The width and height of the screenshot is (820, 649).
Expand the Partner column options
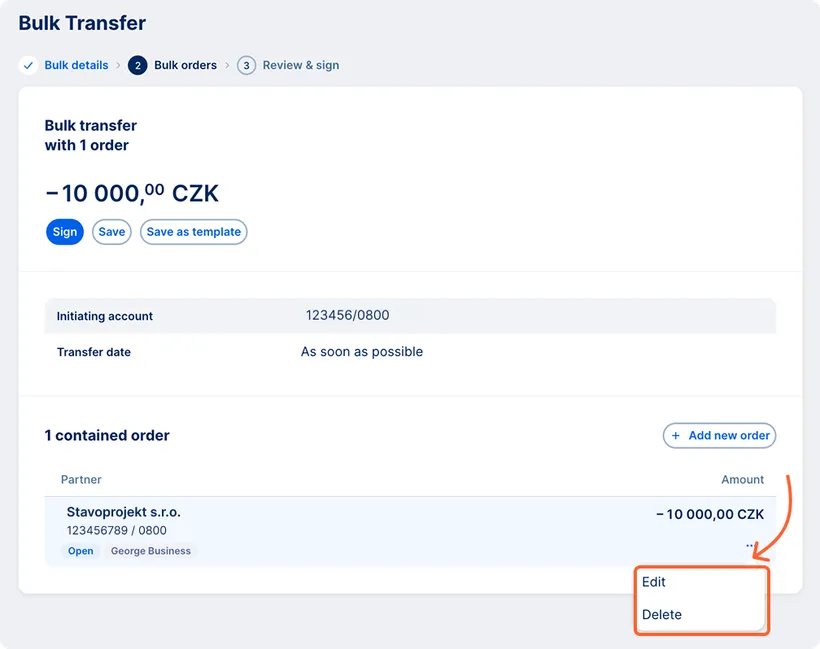(81, 479)
